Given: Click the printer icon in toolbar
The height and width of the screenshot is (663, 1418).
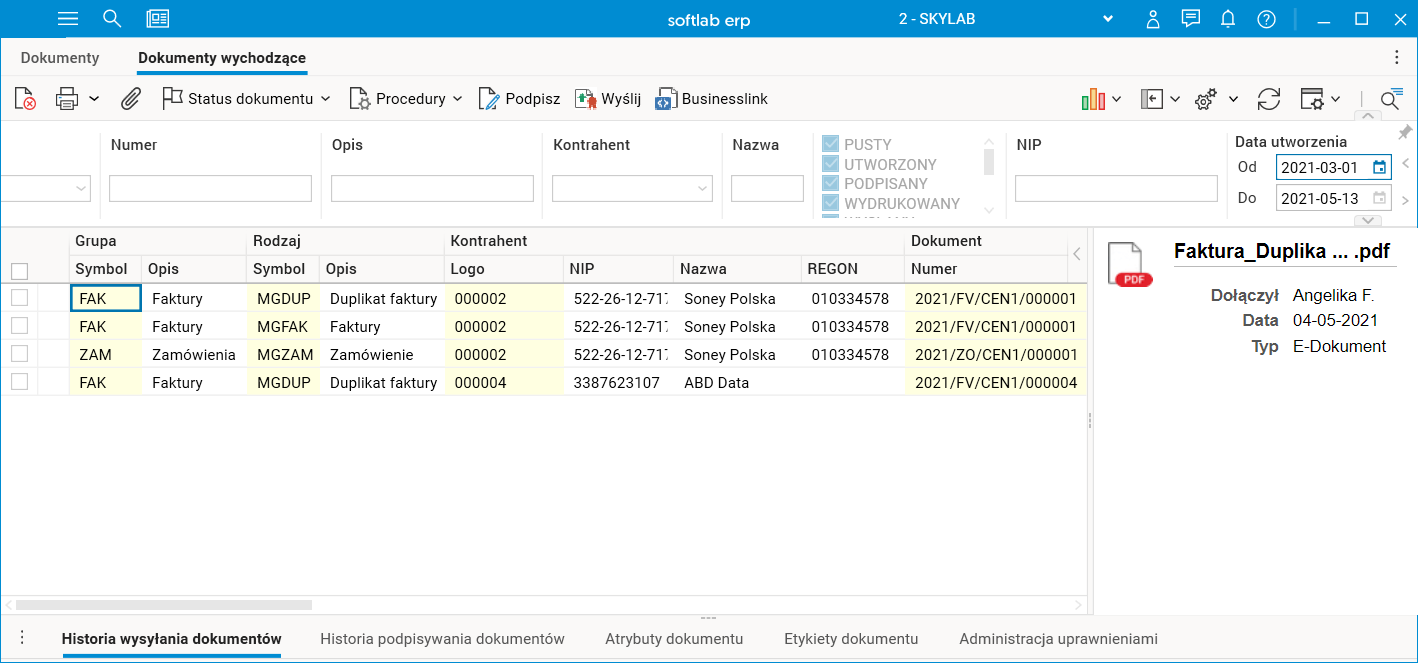Looking at the screenshot, I should click(x=67, y=99).
